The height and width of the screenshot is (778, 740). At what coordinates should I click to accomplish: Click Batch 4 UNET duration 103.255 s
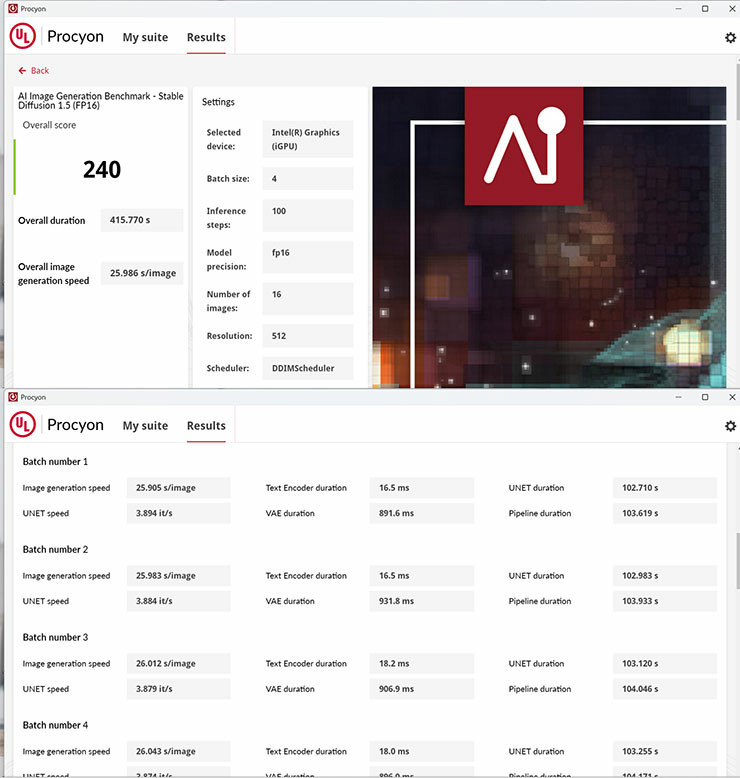665,751
